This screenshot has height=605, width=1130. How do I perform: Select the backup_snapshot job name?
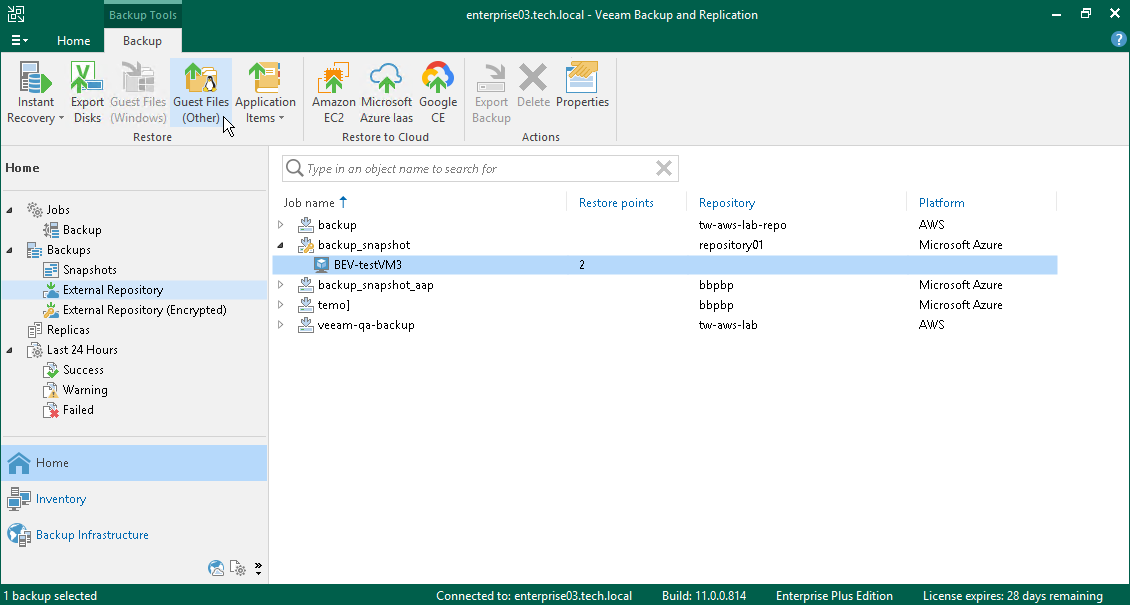pos(364,245)
